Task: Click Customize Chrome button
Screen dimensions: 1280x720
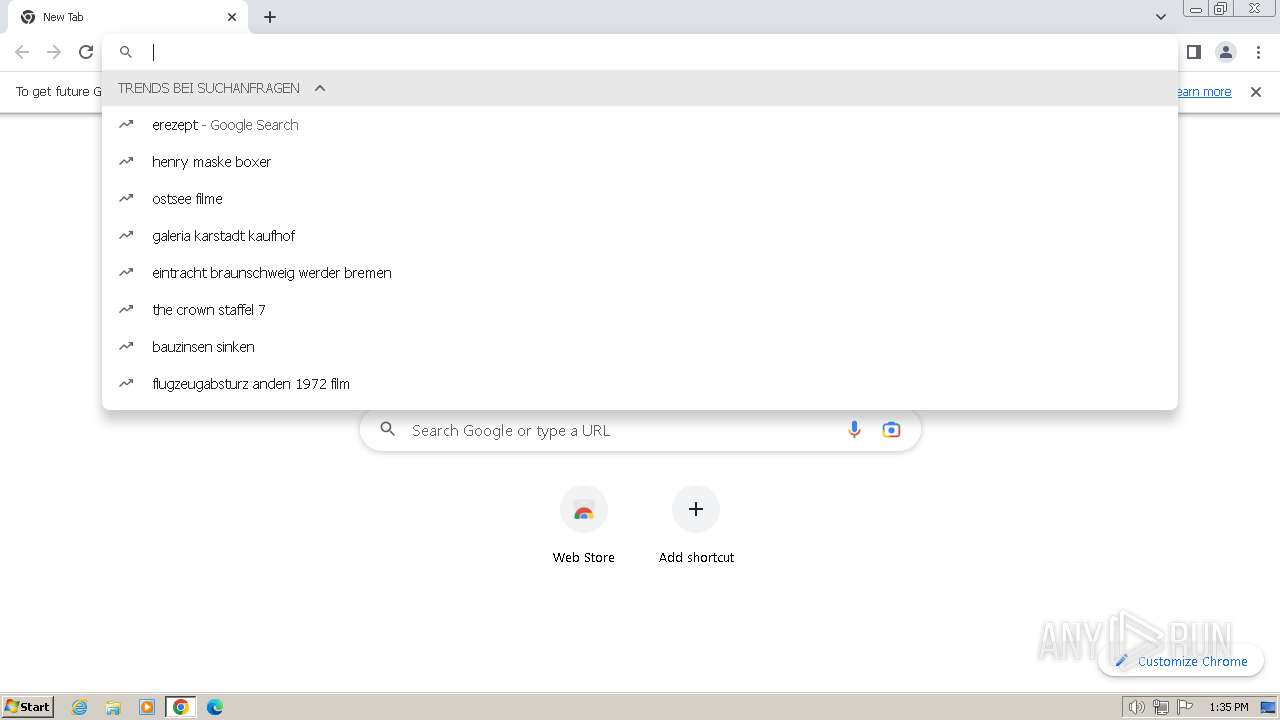Action: point(1181,661)
